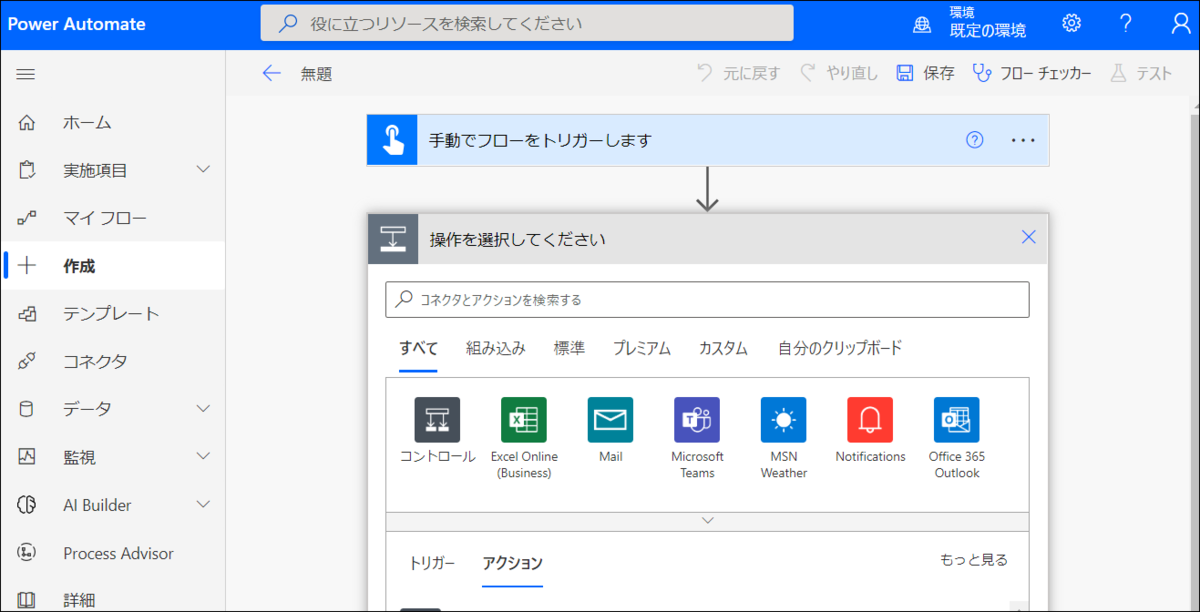This screenshot has height=612, width=1200.
Task: Select the Office 365 Outlook connector
Action: [956, 420]
